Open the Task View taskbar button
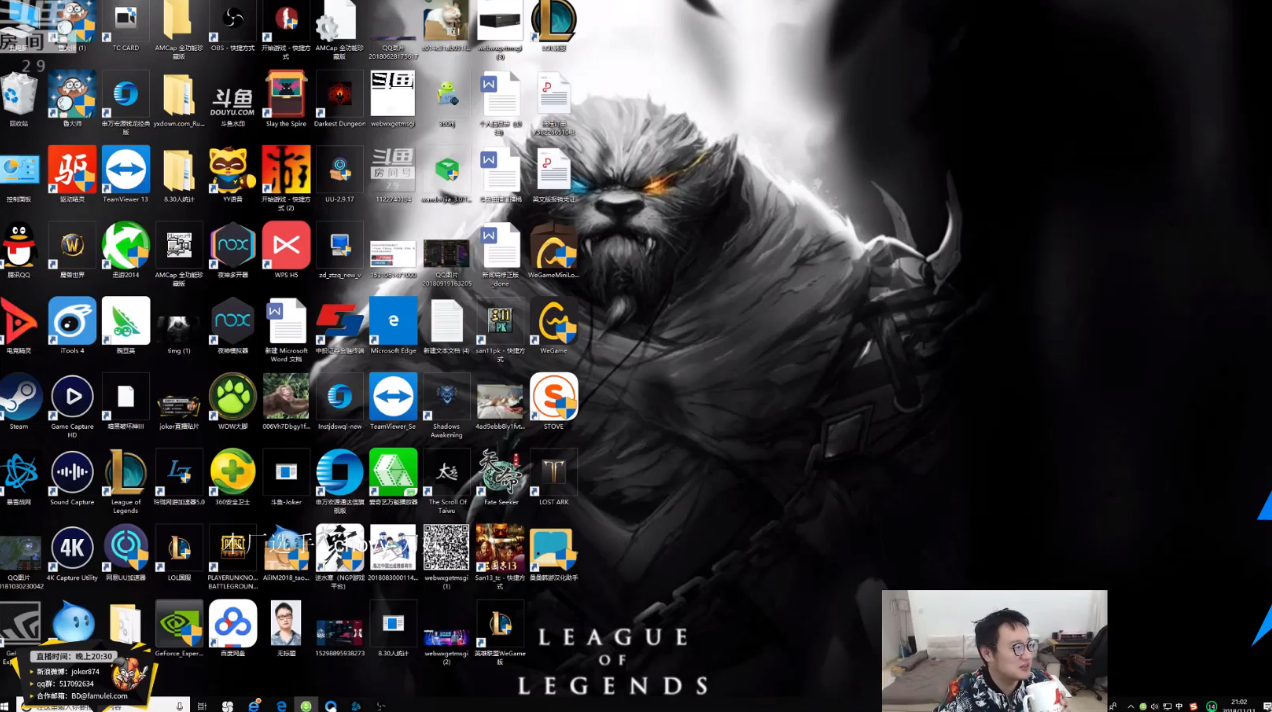1272x712 pixels. (203, 706)
